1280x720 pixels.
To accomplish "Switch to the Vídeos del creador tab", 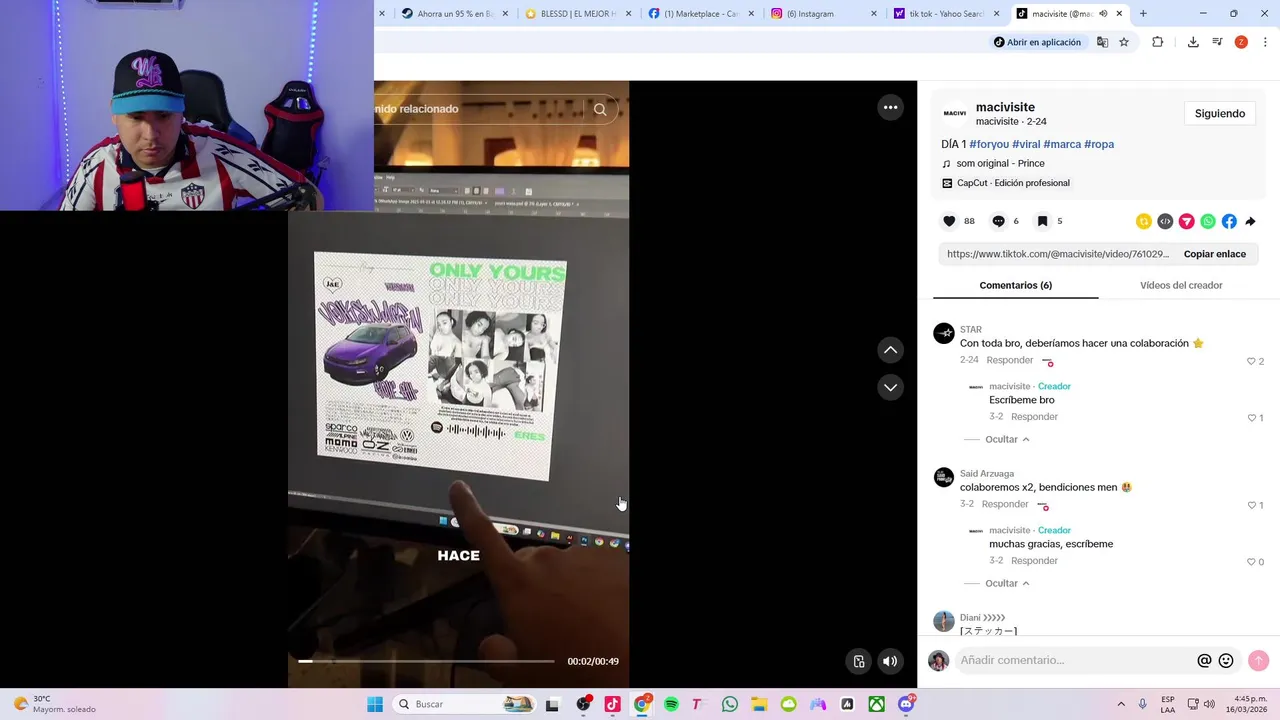I will [x=1181, y=285].
